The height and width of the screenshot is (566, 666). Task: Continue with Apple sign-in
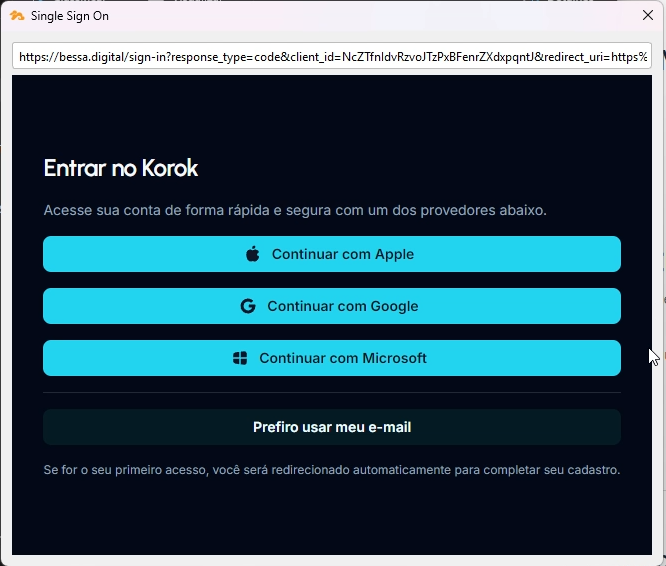332,254
